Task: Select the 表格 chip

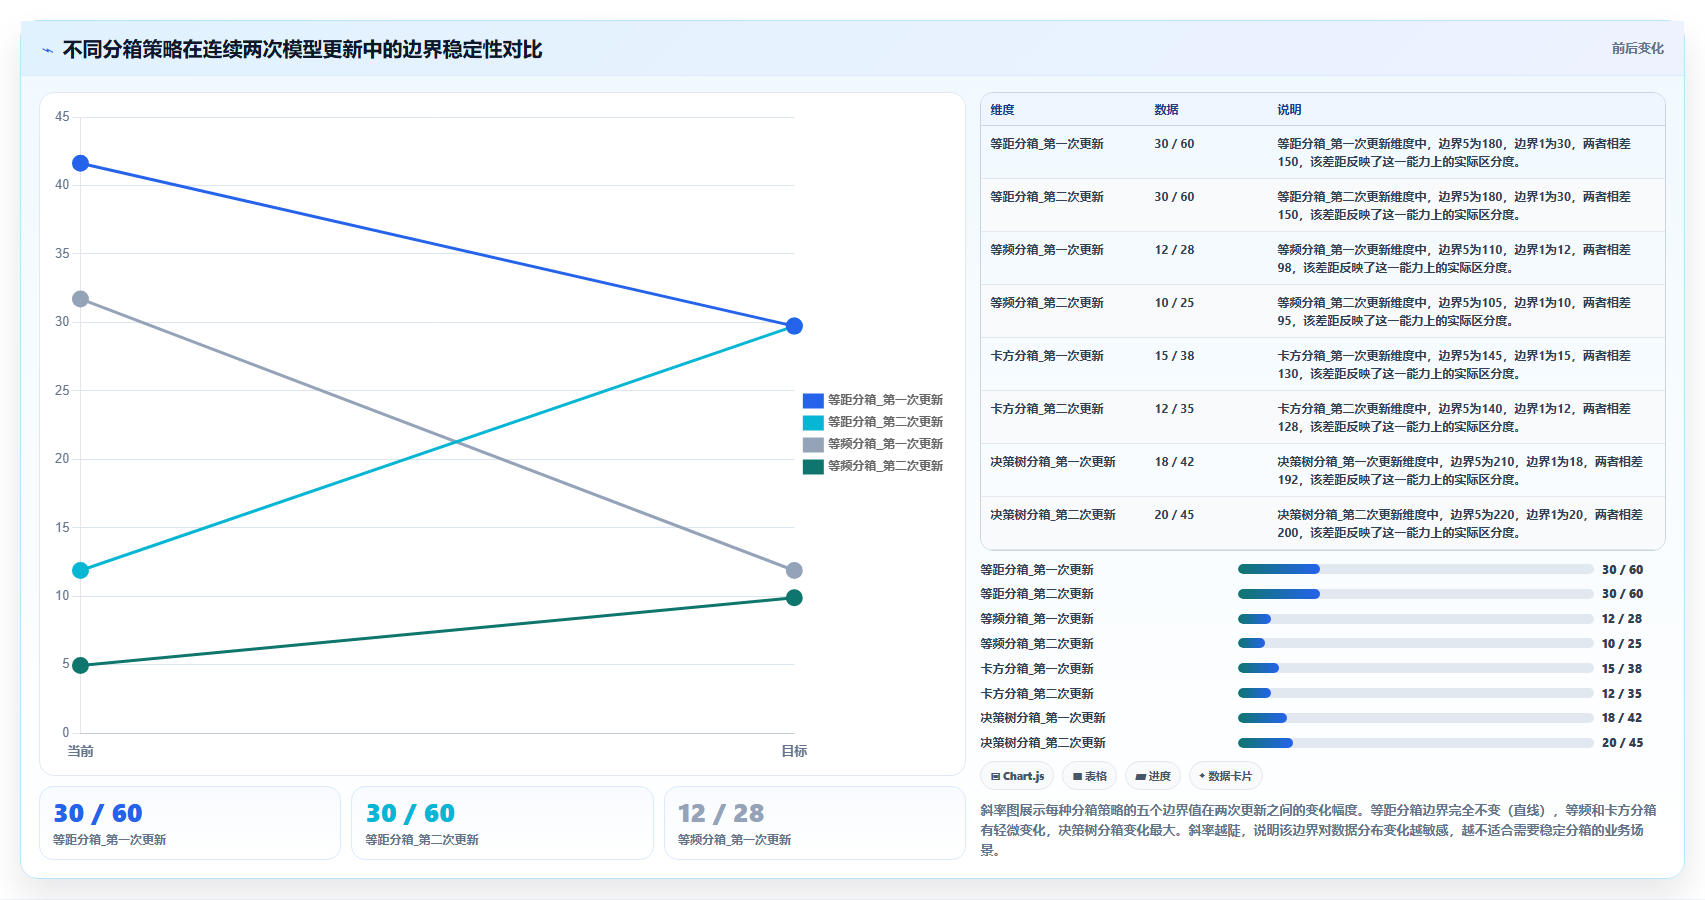Action: (1089, 776)
